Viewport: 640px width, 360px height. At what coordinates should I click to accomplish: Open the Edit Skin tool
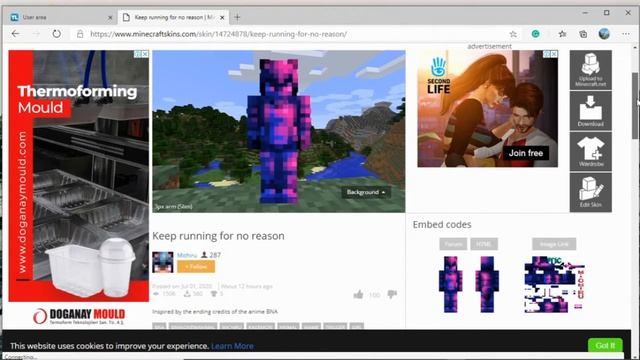[591, 192]
